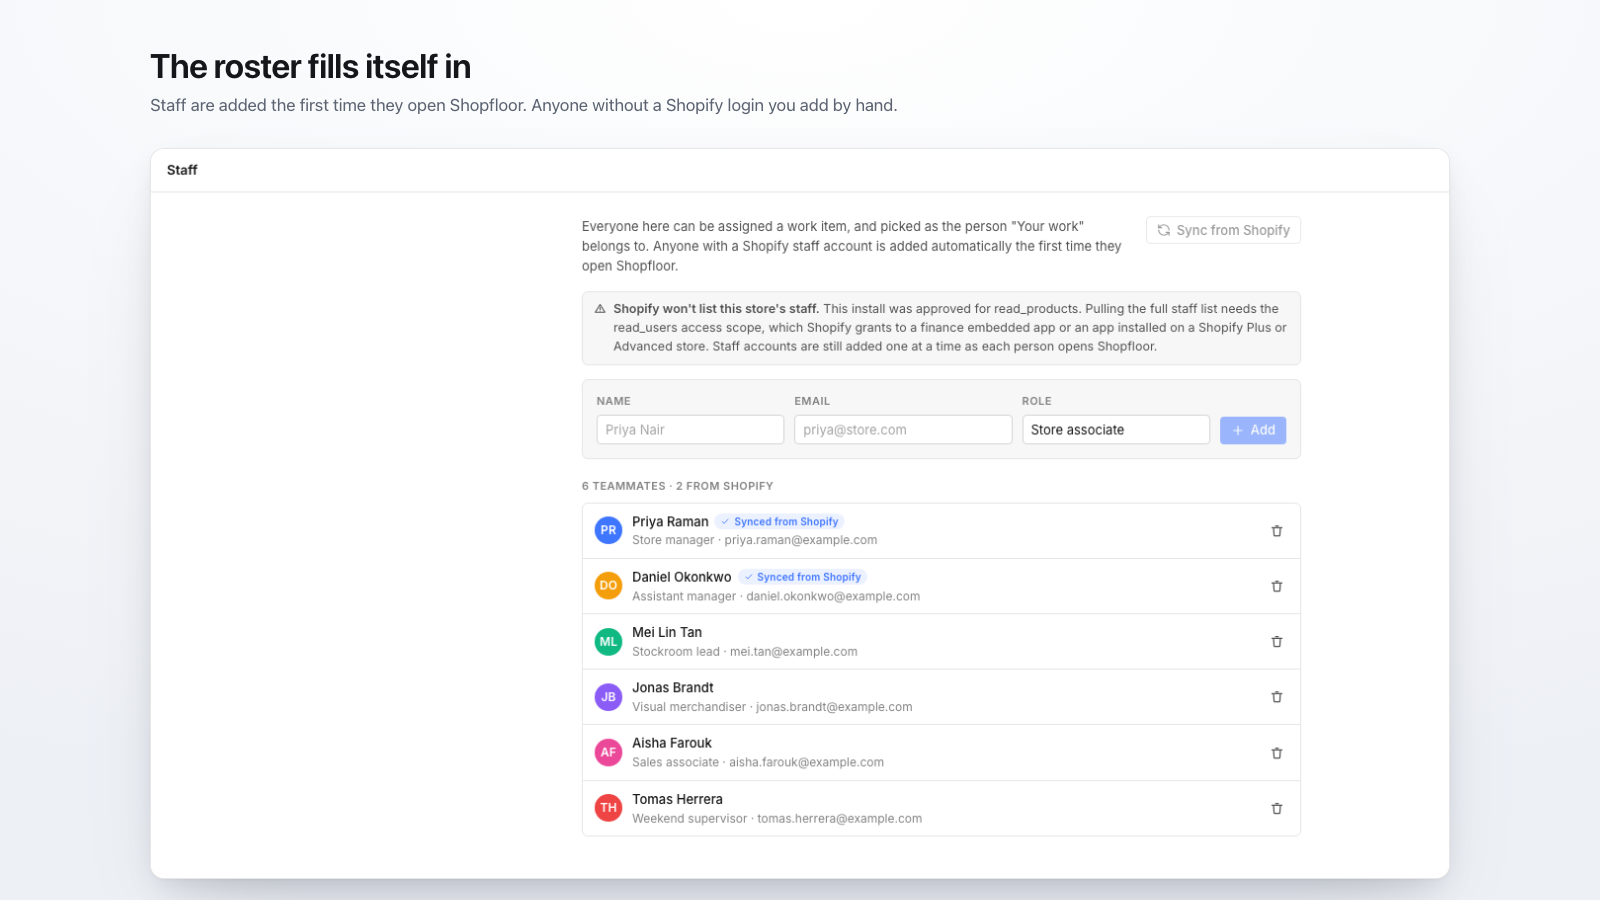Select the Staff panel header
1600x900 pixels.
pyautogui.click(x=800, y=170)
